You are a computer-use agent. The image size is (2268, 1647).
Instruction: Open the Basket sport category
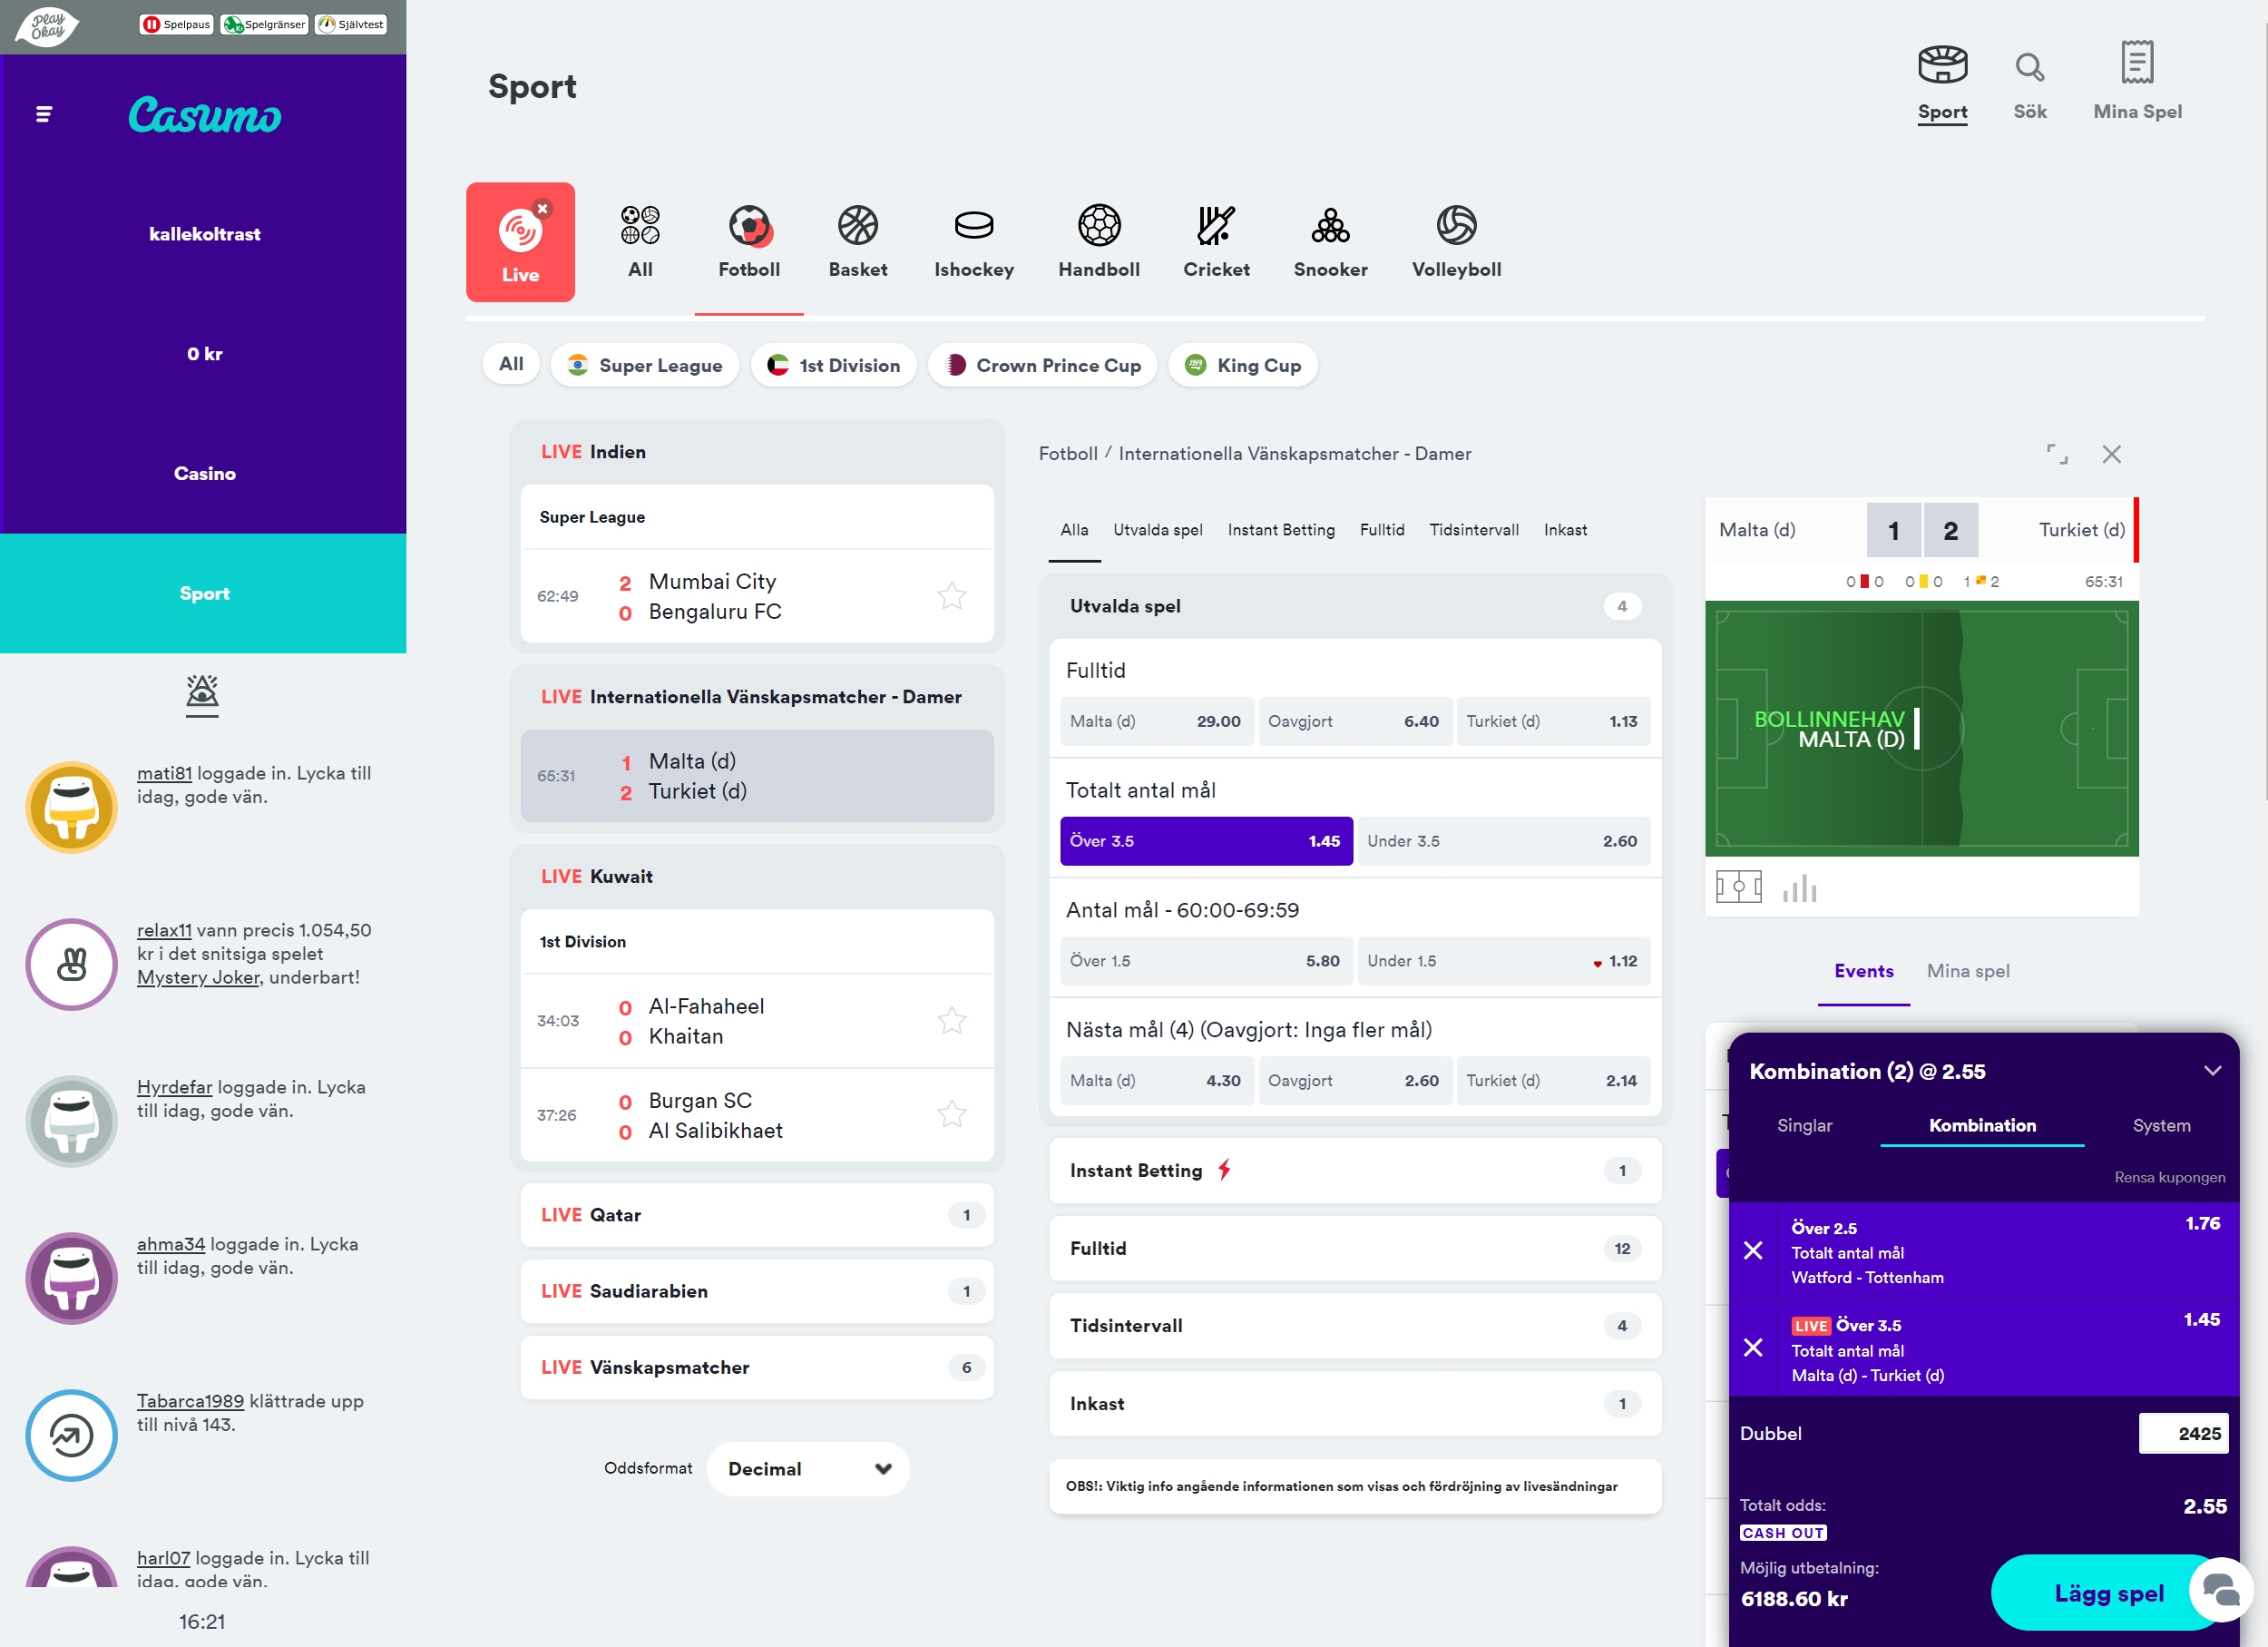click(857, 240)
